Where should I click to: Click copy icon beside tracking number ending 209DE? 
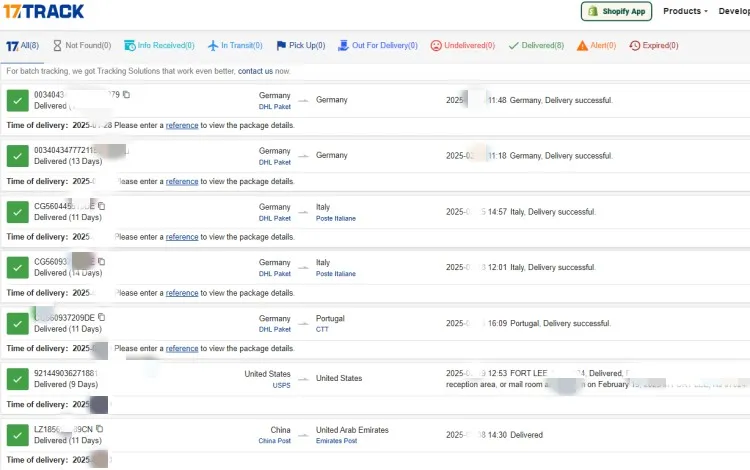click(102, 318)
